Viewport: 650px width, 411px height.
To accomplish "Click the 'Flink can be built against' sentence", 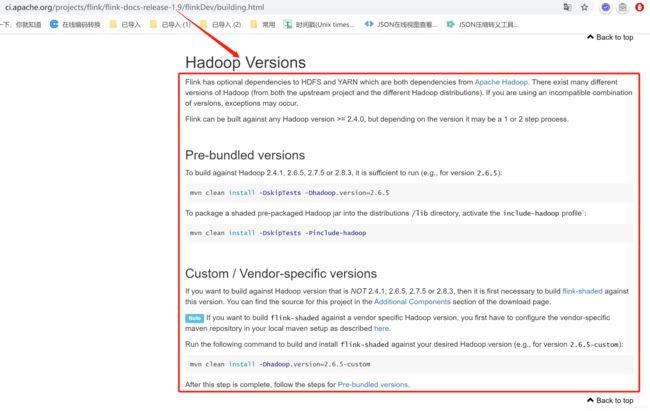I will [x=376, y=119].
